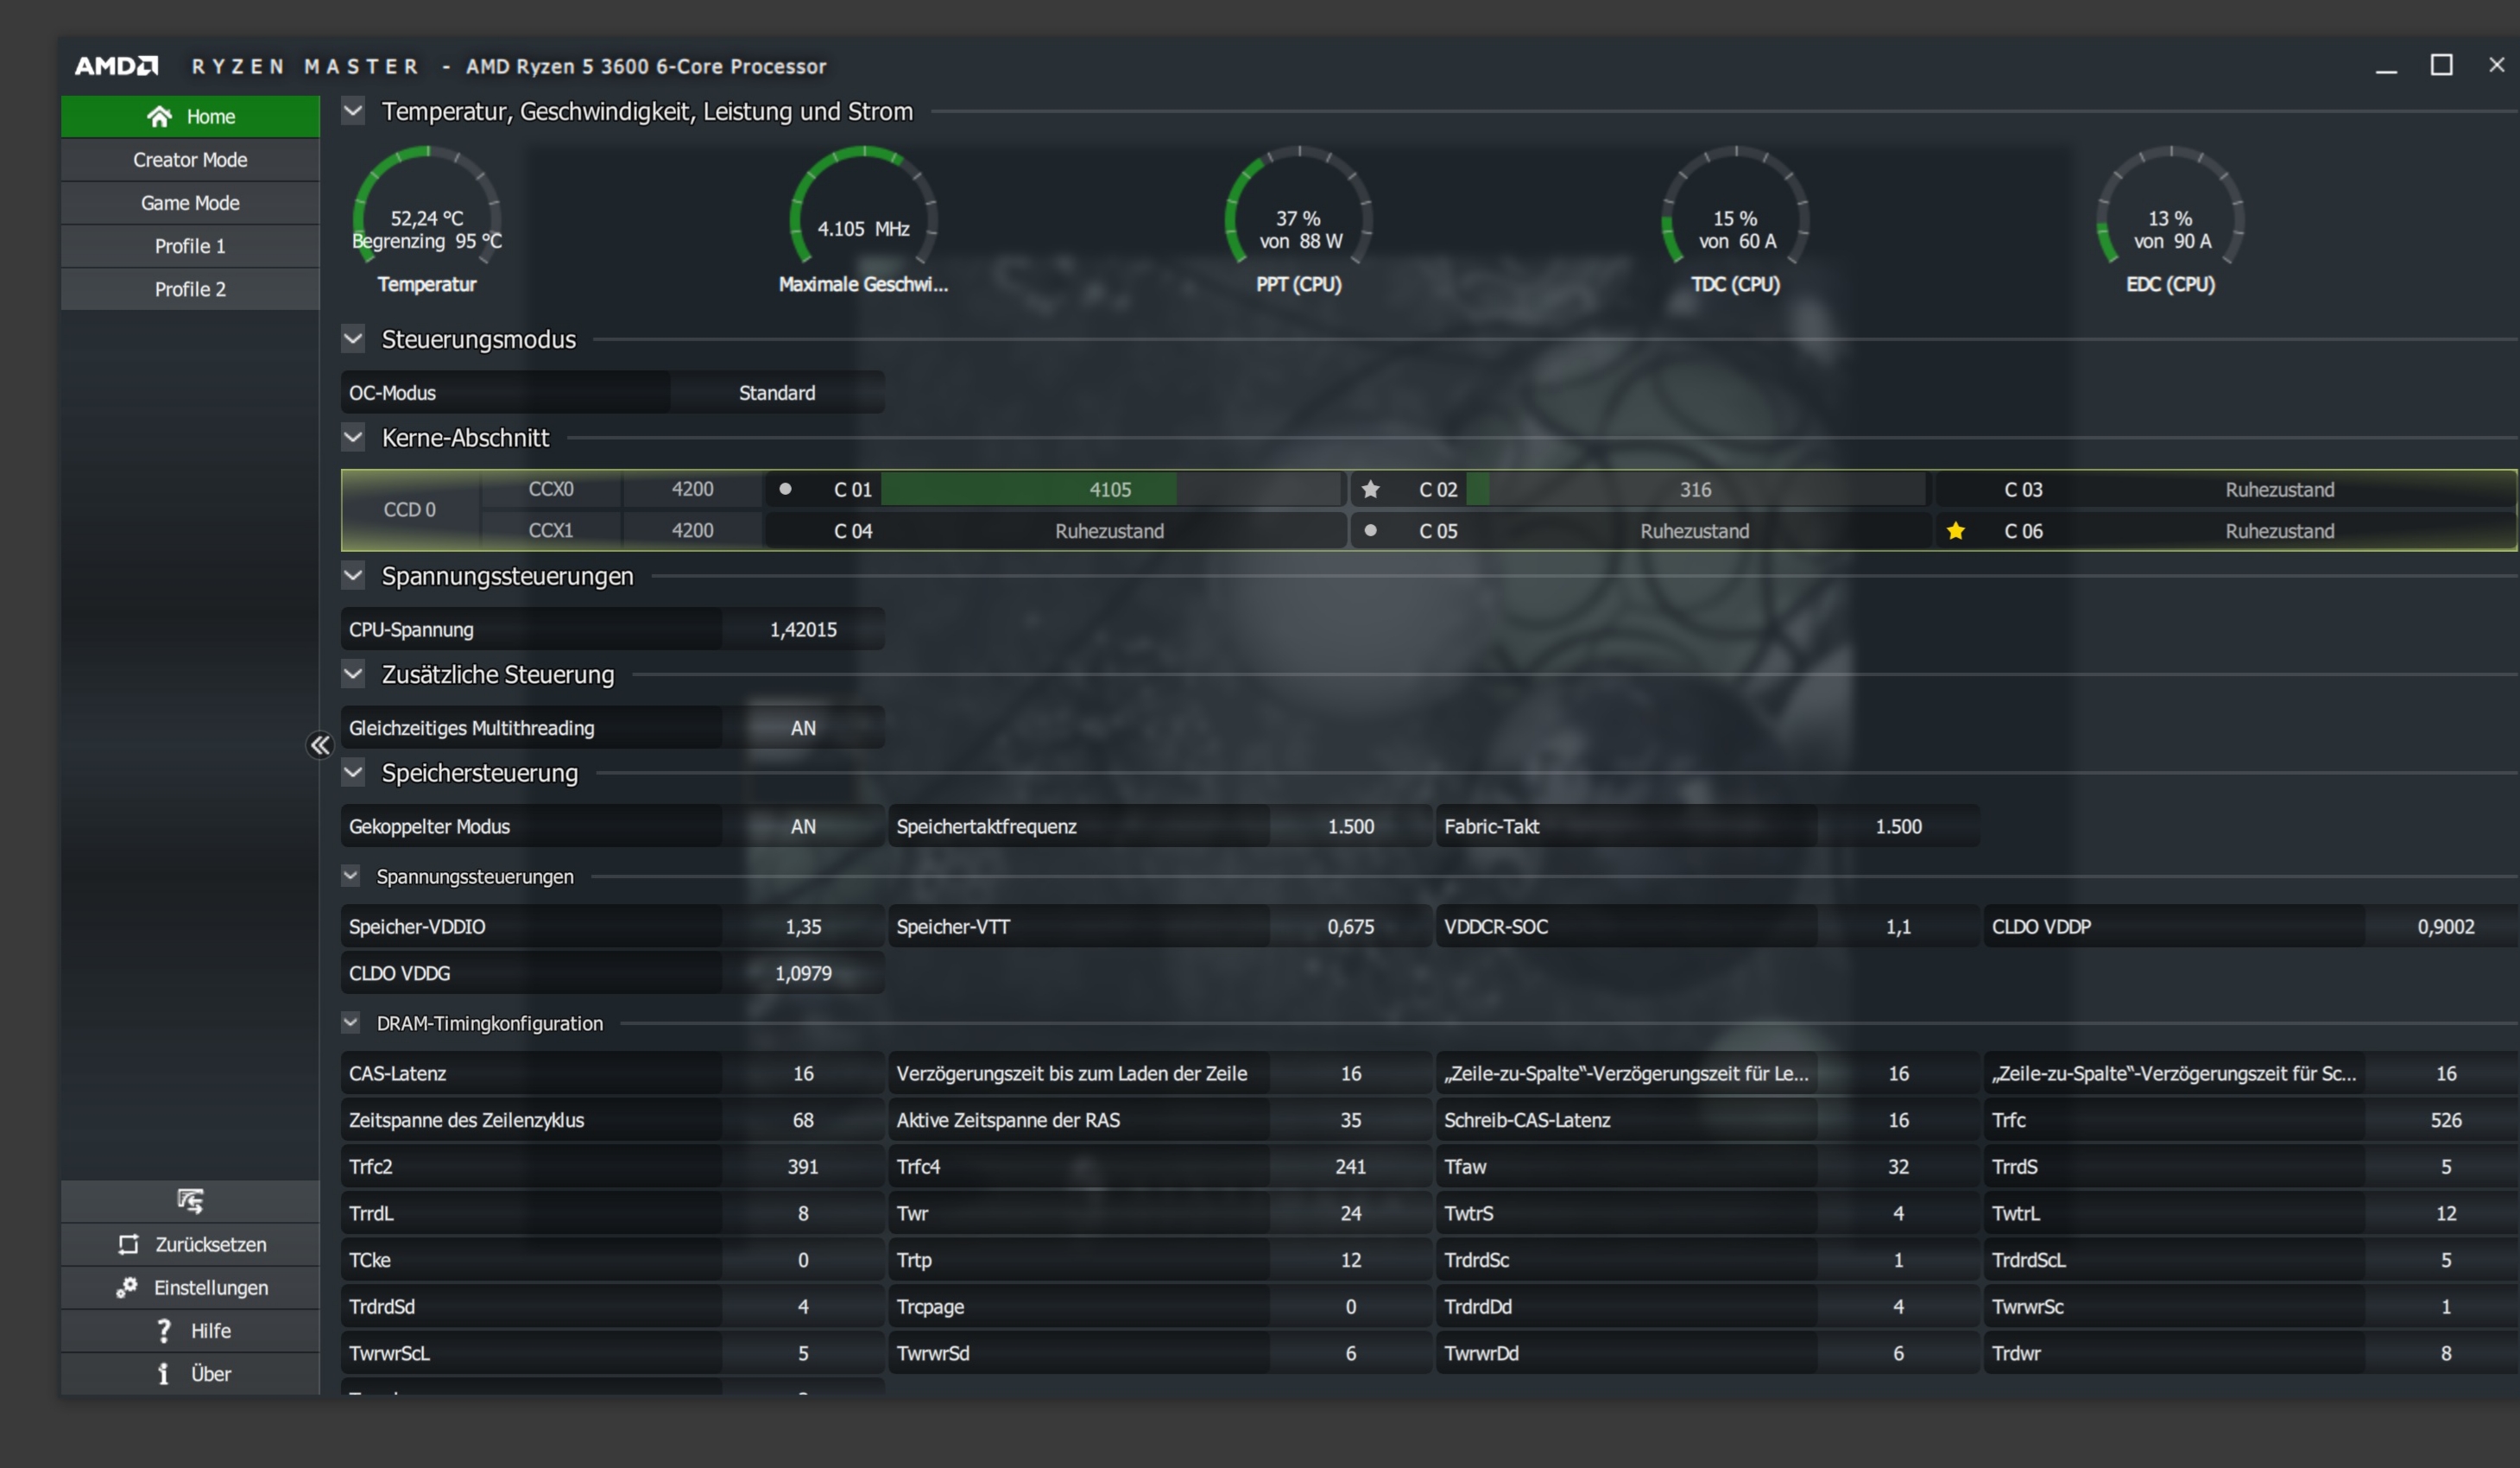
Task: Open Einstellungen via gear icon
Action: [x=126, y=1288]
